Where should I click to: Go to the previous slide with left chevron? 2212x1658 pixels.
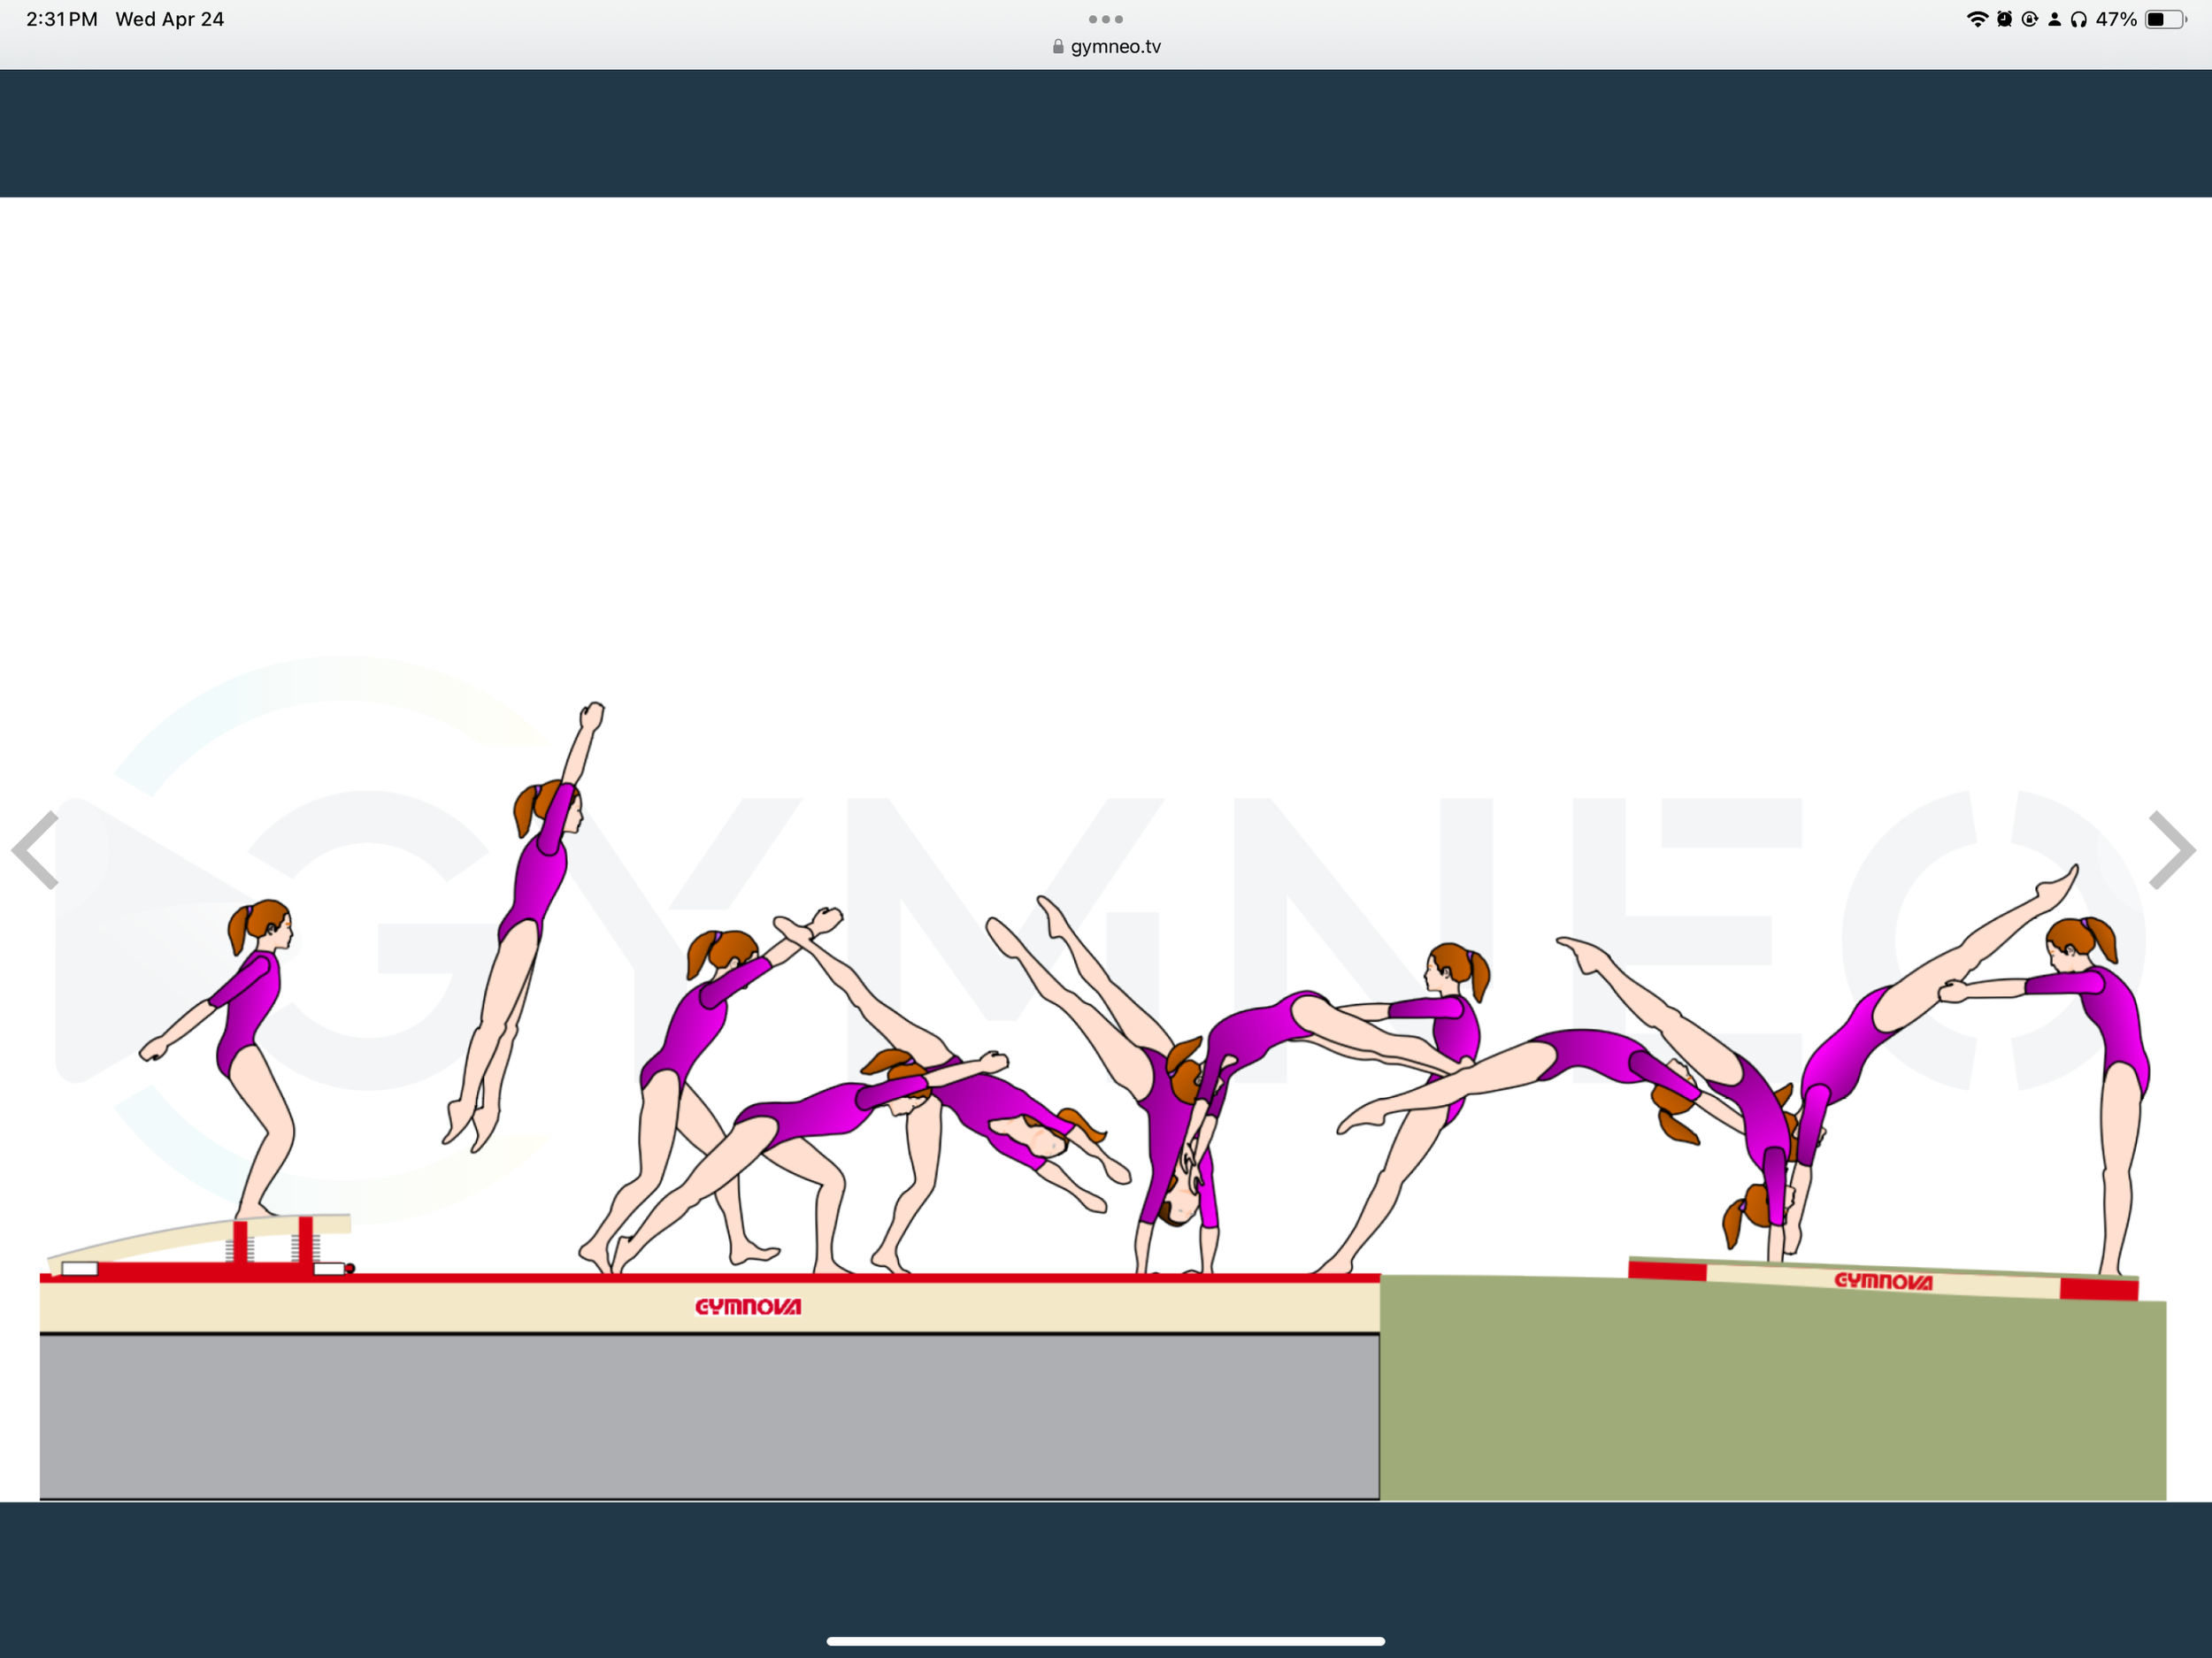[36, 850]
